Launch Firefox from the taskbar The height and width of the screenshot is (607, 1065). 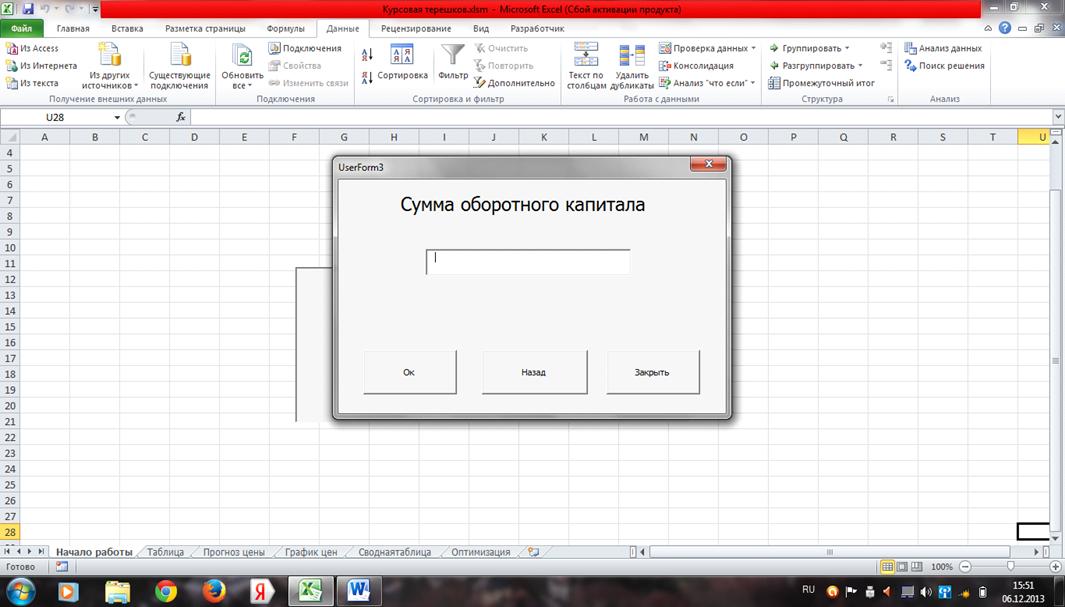point(212,591)
